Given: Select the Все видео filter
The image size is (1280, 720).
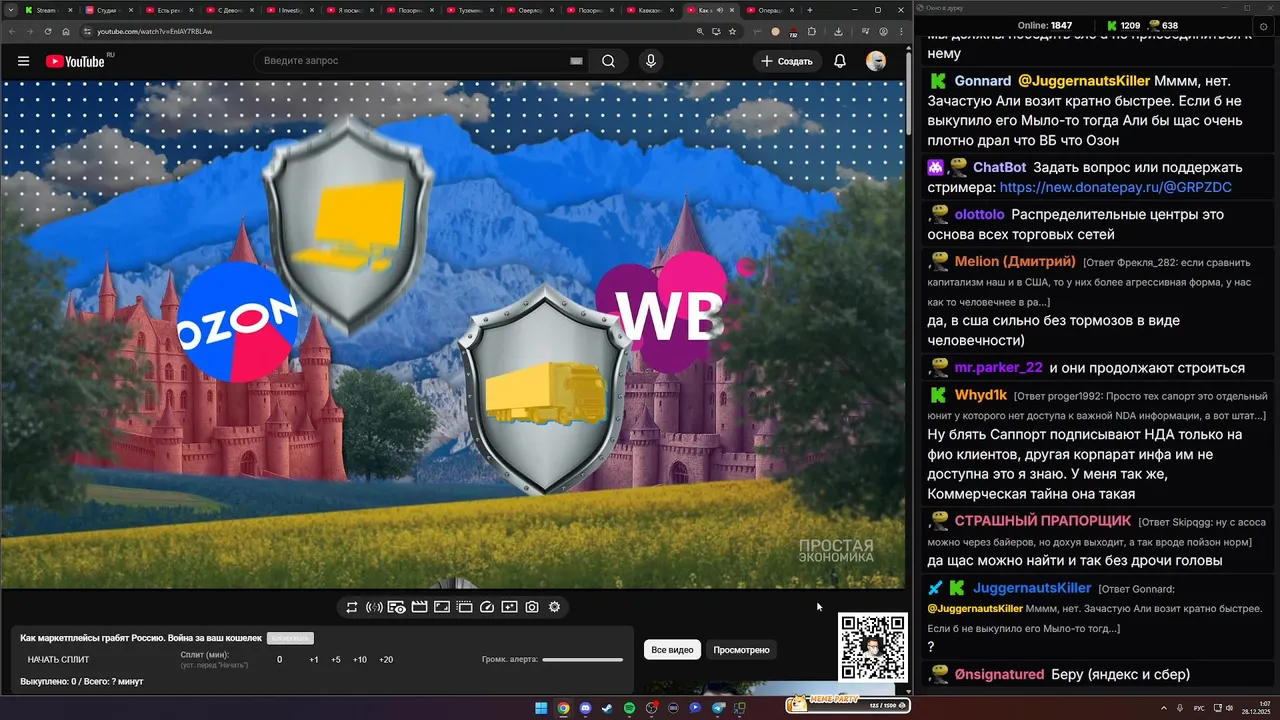Looking at the screenshot, I should point(672,650).
